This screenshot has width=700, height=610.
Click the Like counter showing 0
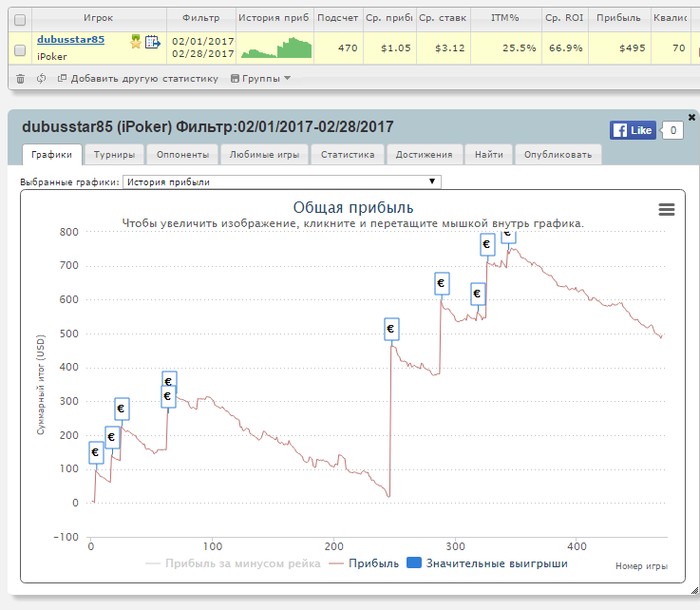point(673,130)
